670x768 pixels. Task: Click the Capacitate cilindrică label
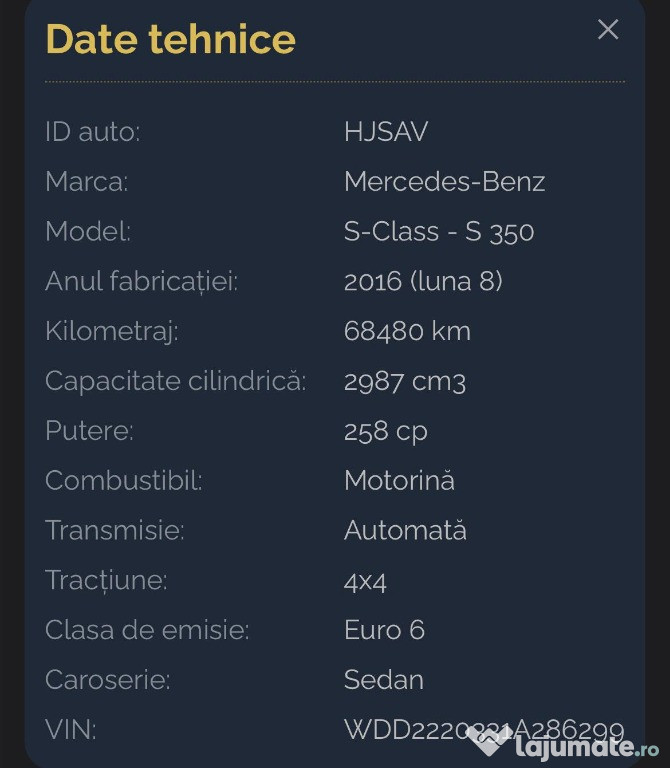click(x=175, y=381)
